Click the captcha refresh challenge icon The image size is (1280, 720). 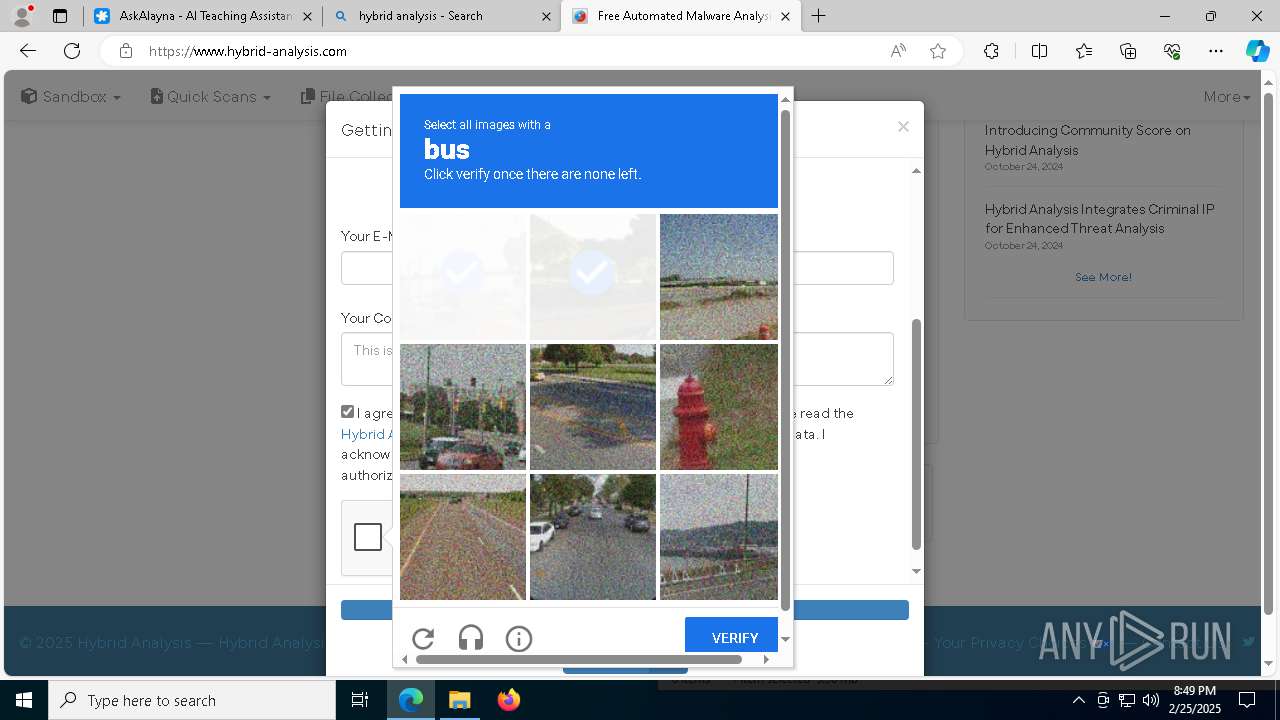tap(423, 638)
